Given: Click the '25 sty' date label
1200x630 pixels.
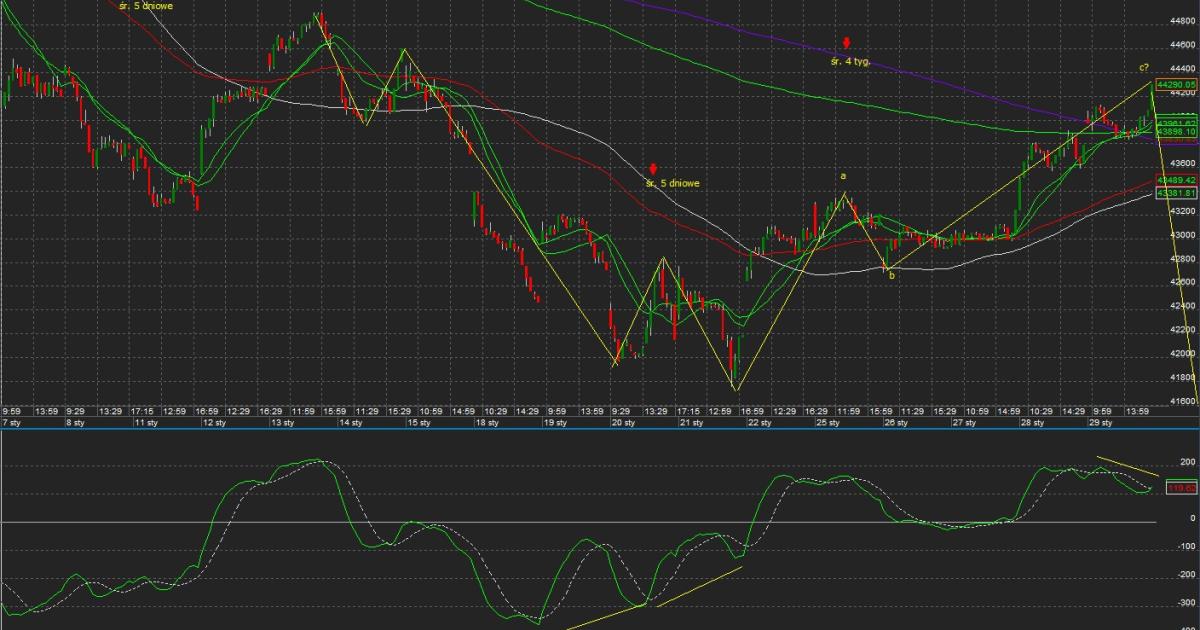Looking at the screenshot, I should tap(828, 423).
